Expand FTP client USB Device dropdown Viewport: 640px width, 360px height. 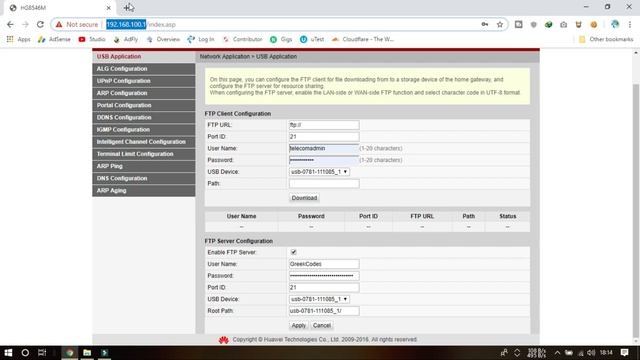(319, 172)
